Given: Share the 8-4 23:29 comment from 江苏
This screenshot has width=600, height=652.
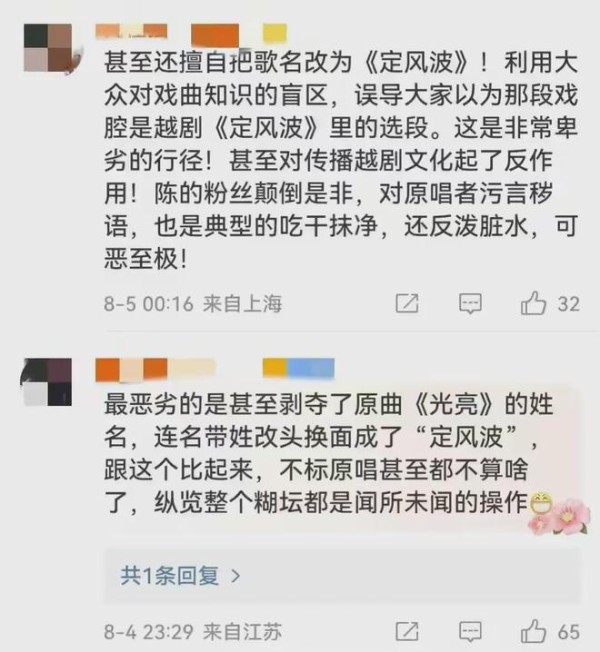Looking at the screenshot, I should (407, 631).
